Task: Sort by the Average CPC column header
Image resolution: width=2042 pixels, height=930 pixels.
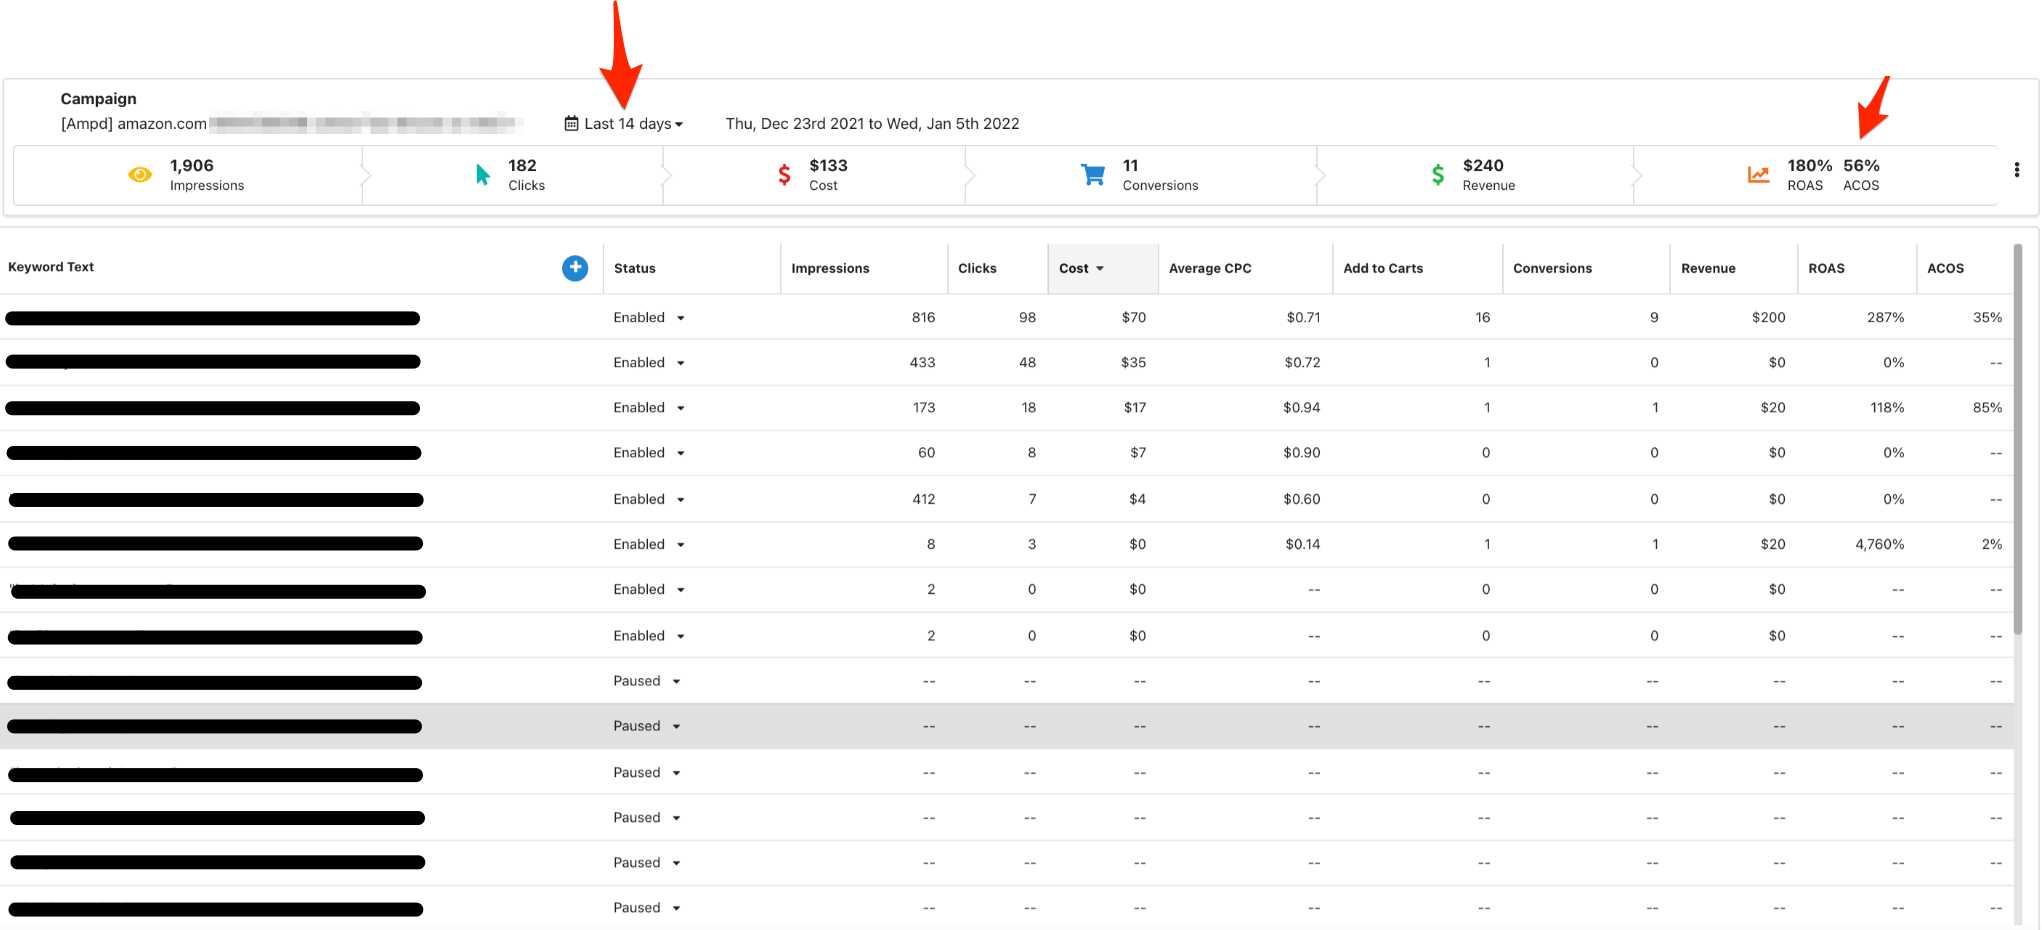Action: point(1210,268)
